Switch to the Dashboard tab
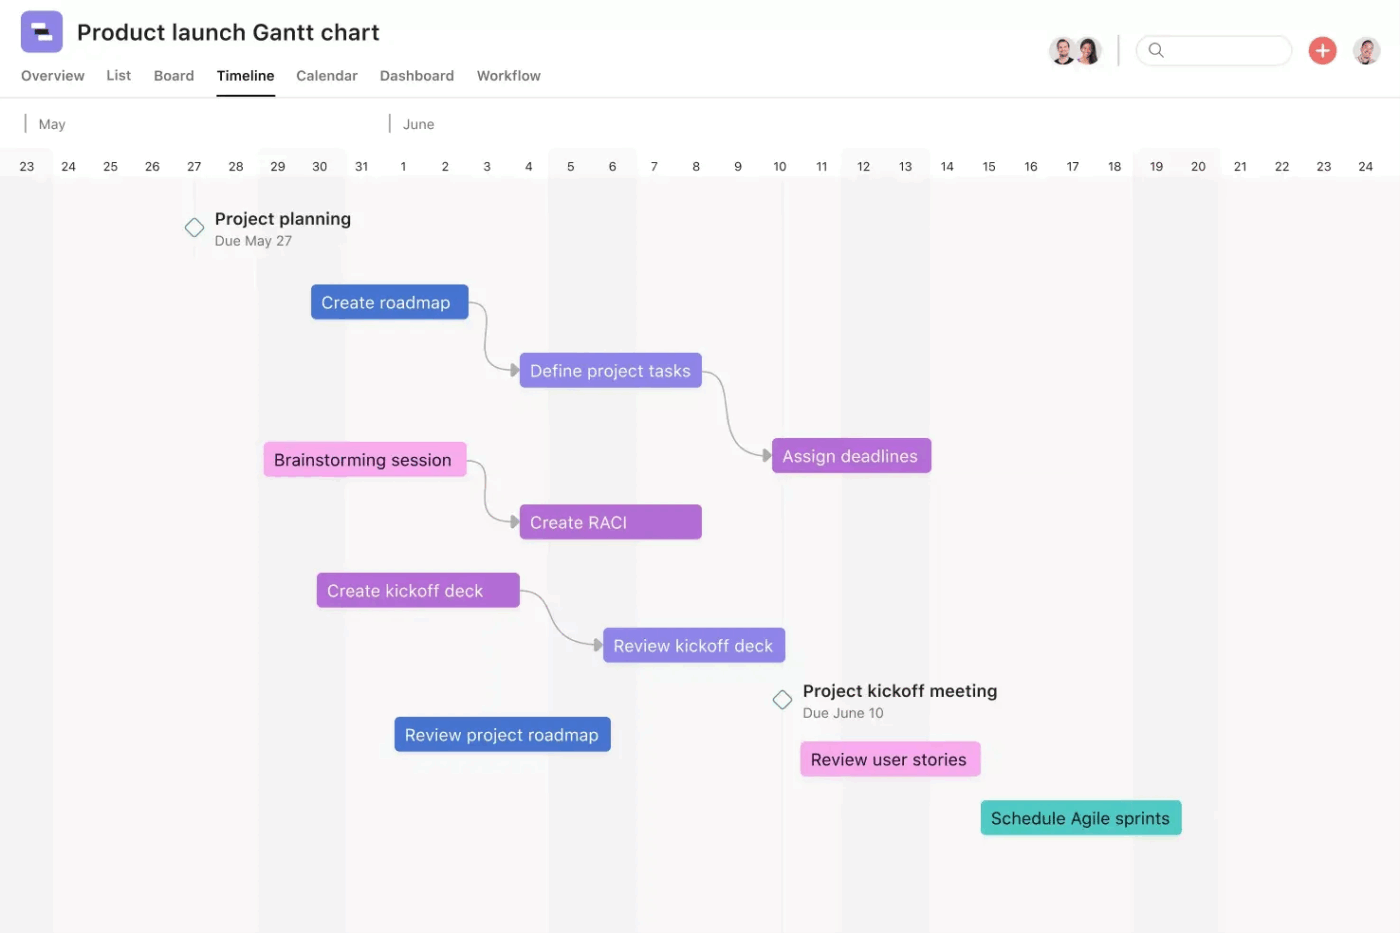 417,75
